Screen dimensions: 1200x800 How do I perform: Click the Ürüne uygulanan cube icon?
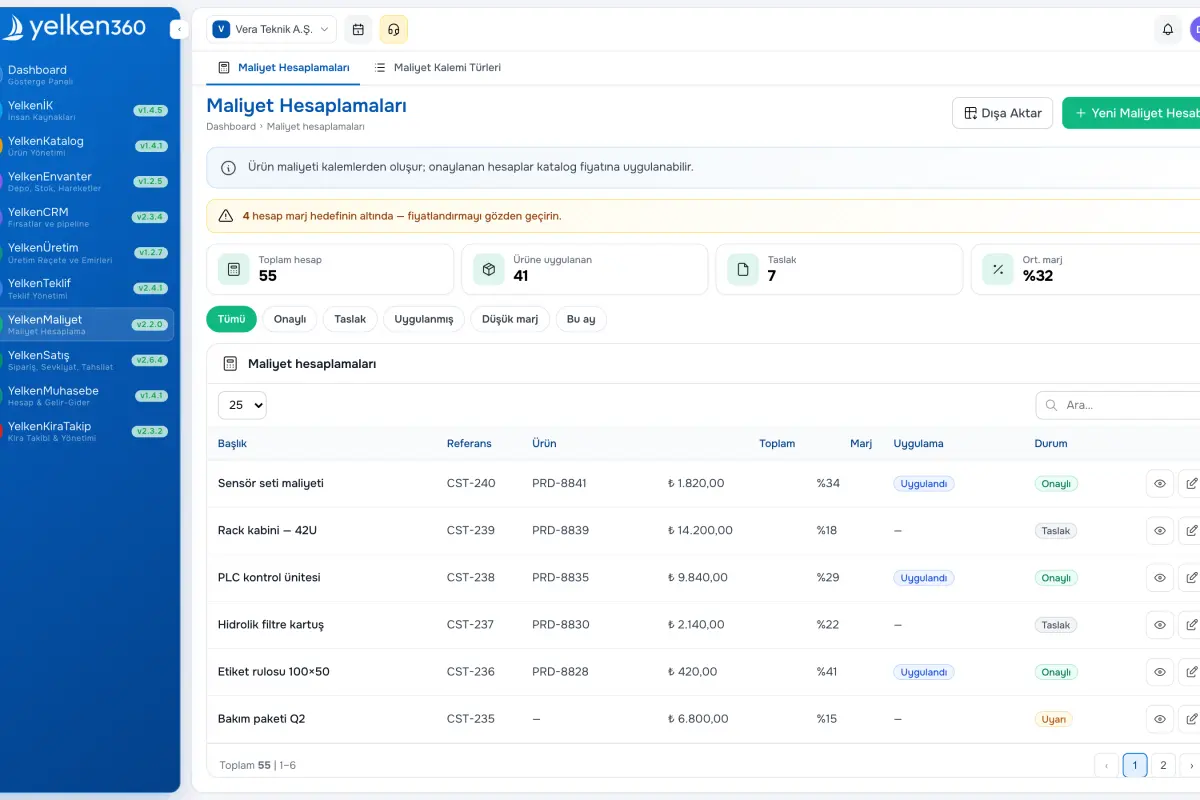pyautogui.click(x=489, y=269)
